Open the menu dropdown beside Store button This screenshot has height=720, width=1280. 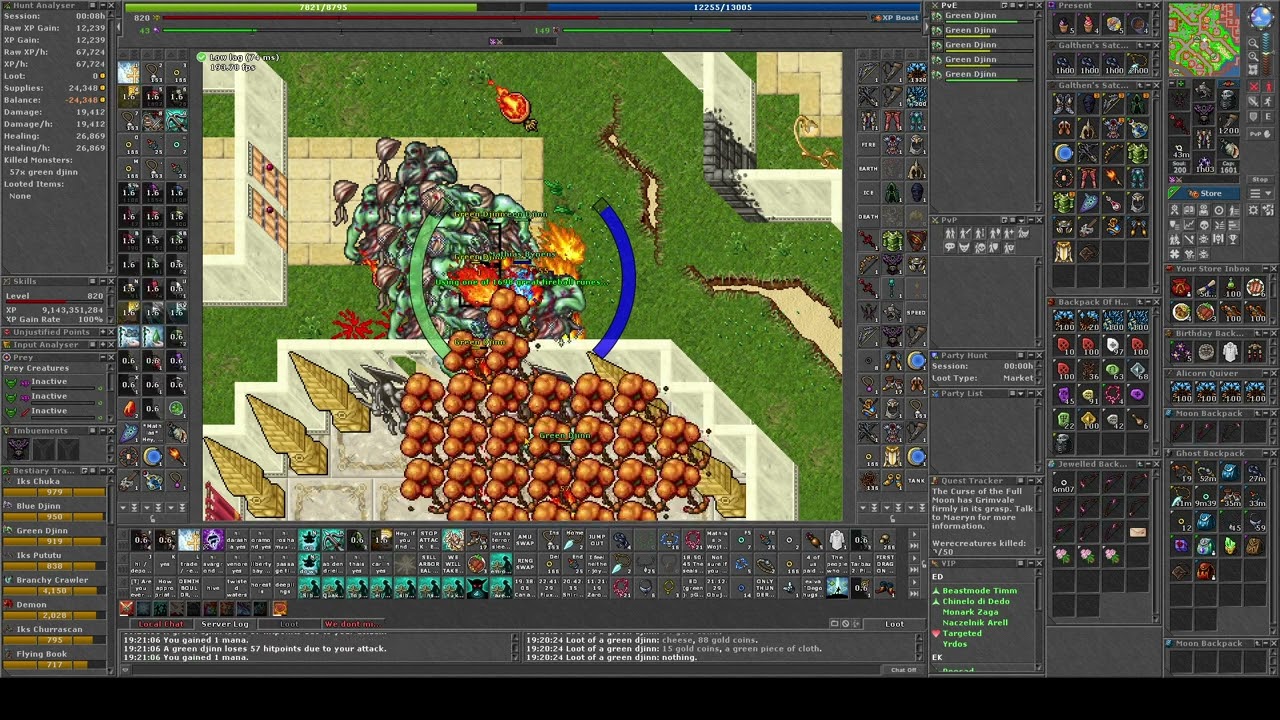[1261, 193]
